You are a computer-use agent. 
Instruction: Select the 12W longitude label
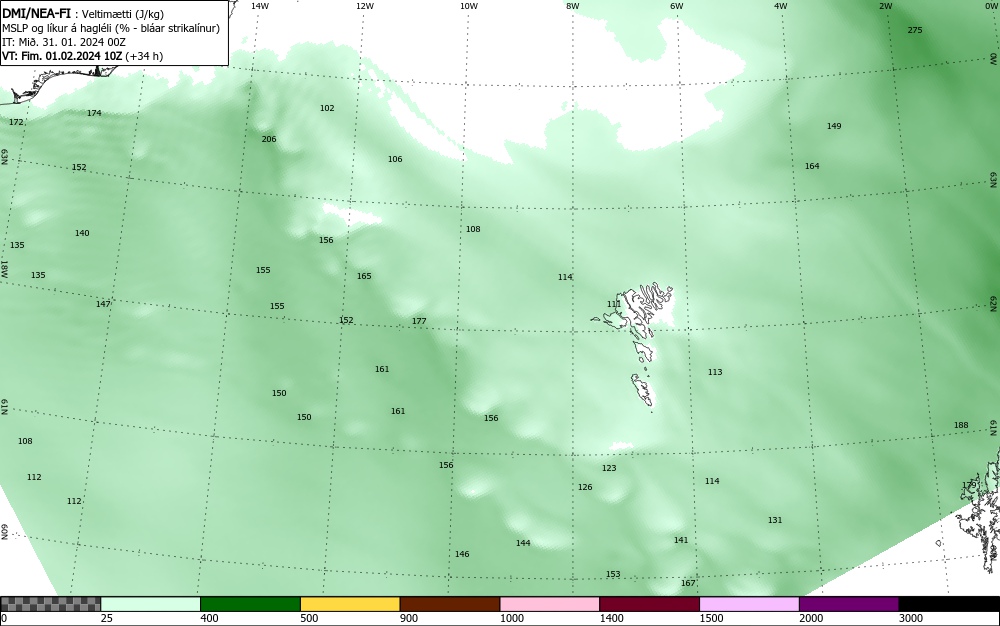point(364,6)
